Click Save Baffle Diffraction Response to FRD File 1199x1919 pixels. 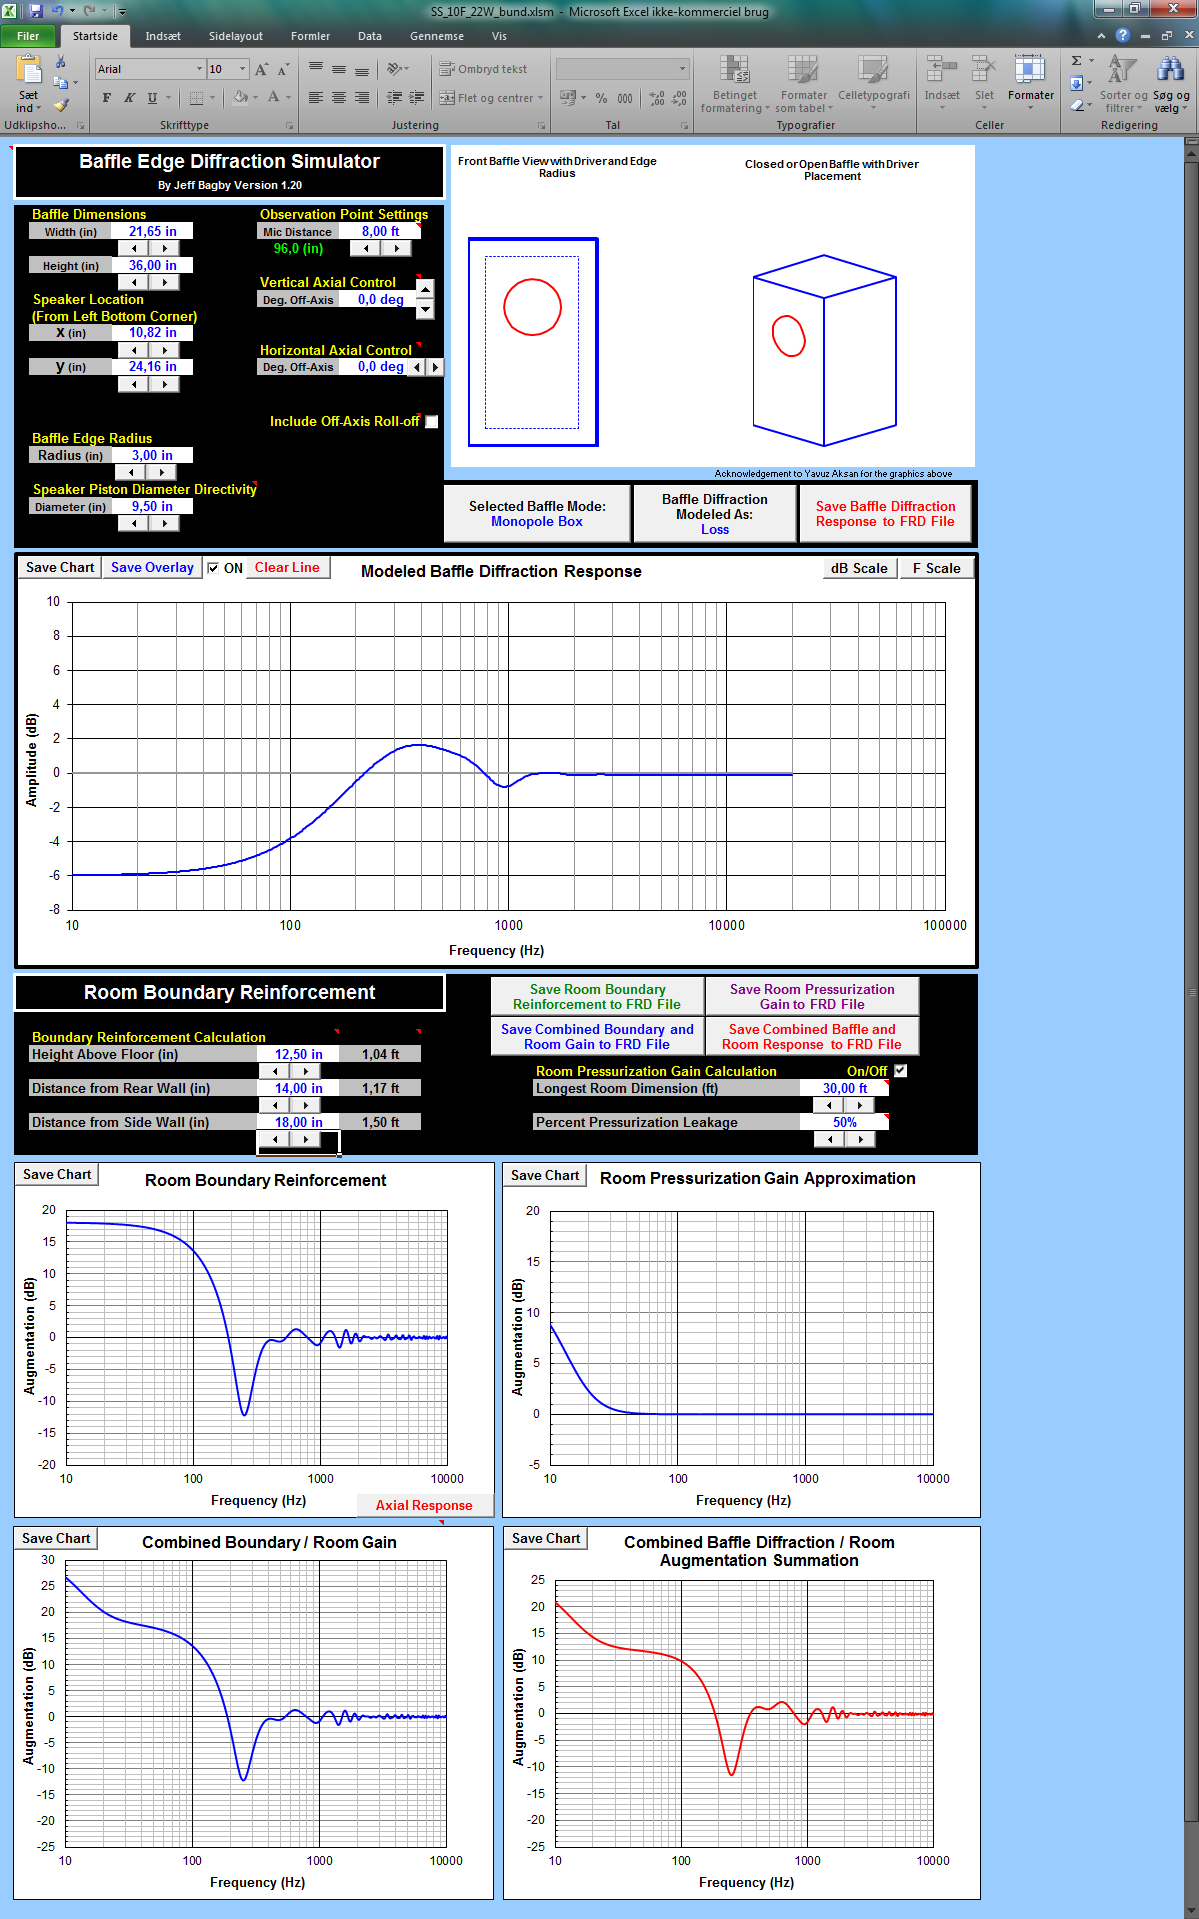pyautogui.click(x=885, y=514)
